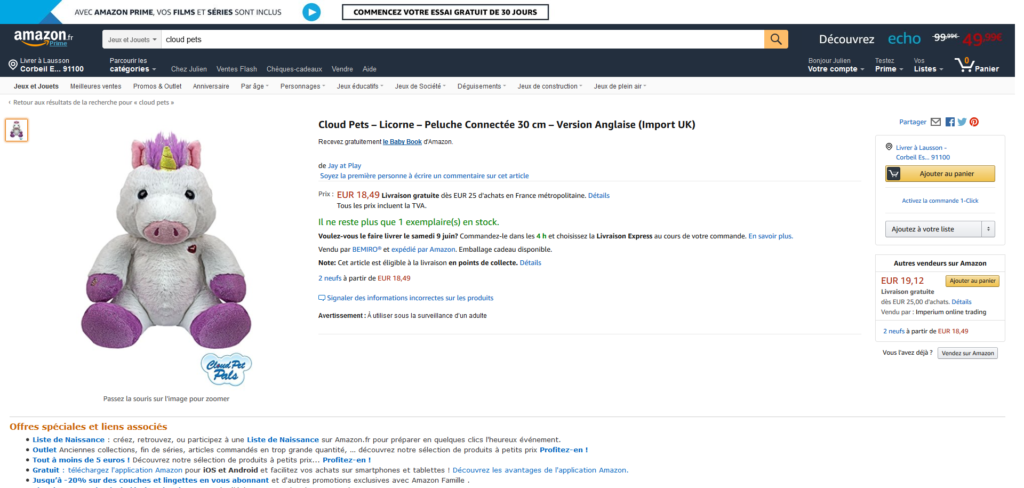Expand the Par âge submenu

pos(255,86)
